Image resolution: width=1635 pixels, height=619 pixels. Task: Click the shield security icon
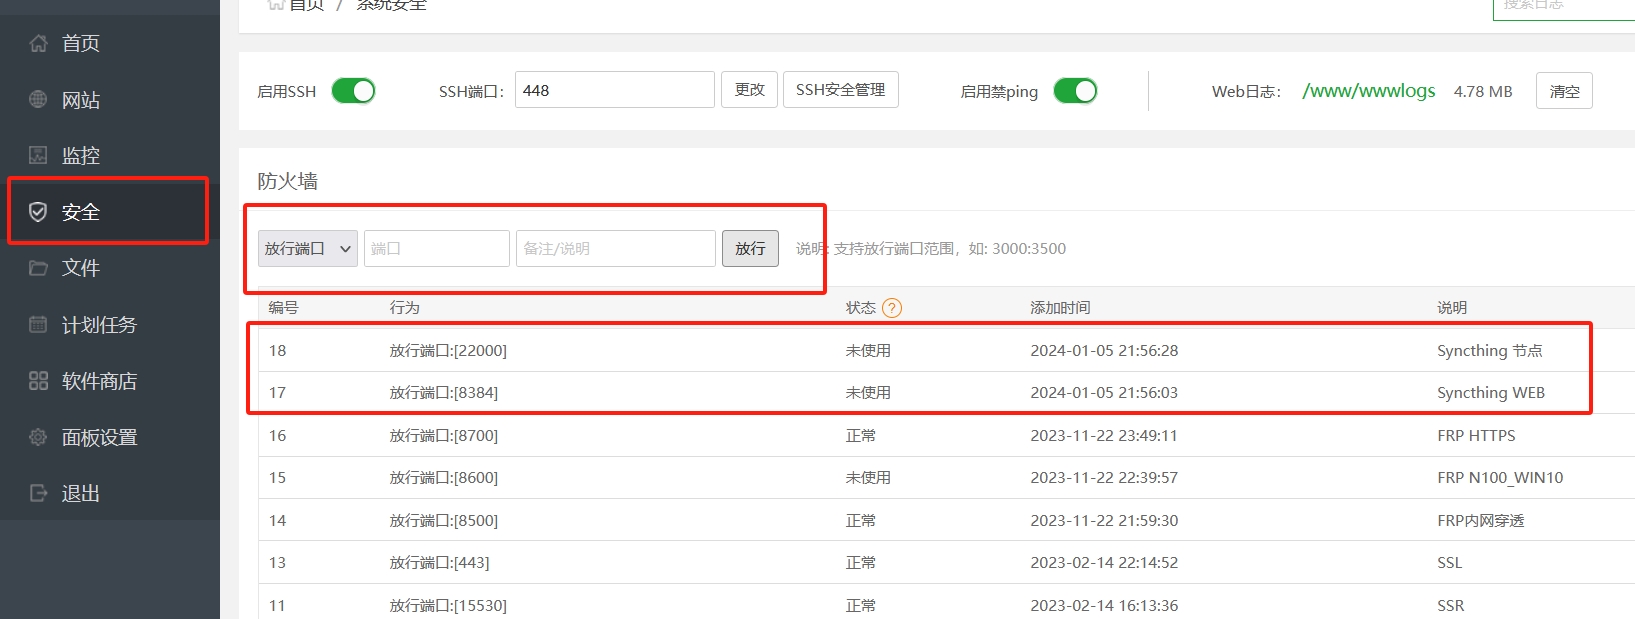(38, 212)
